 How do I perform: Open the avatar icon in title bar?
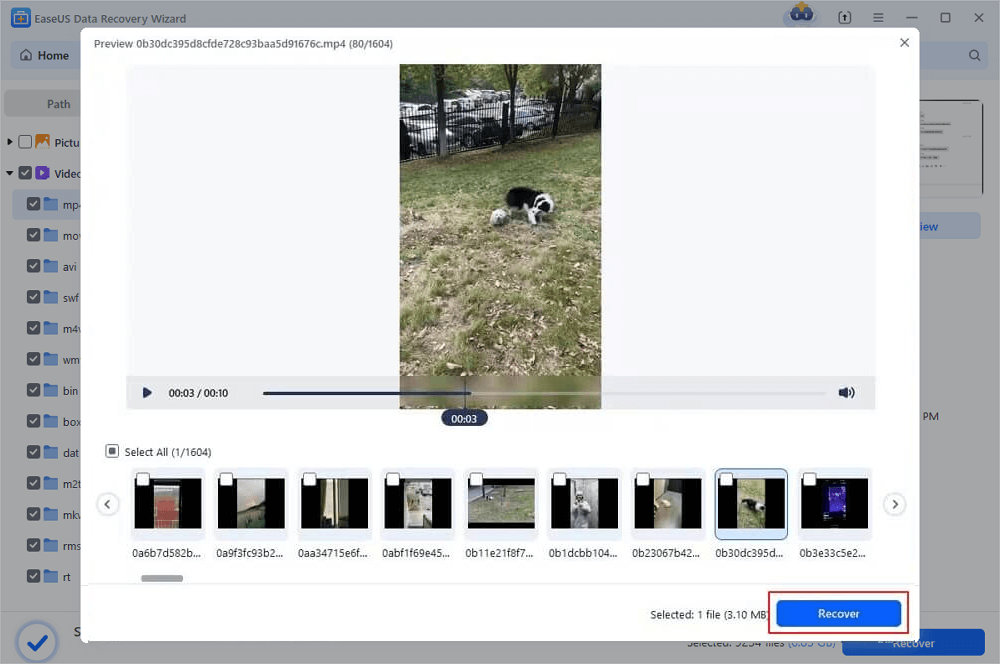[x=802, y=13]
